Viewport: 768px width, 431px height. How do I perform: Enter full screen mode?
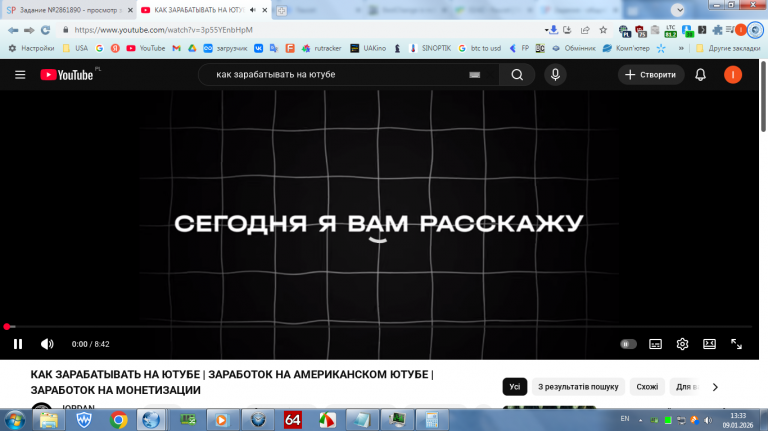click(x=736, y=344)
